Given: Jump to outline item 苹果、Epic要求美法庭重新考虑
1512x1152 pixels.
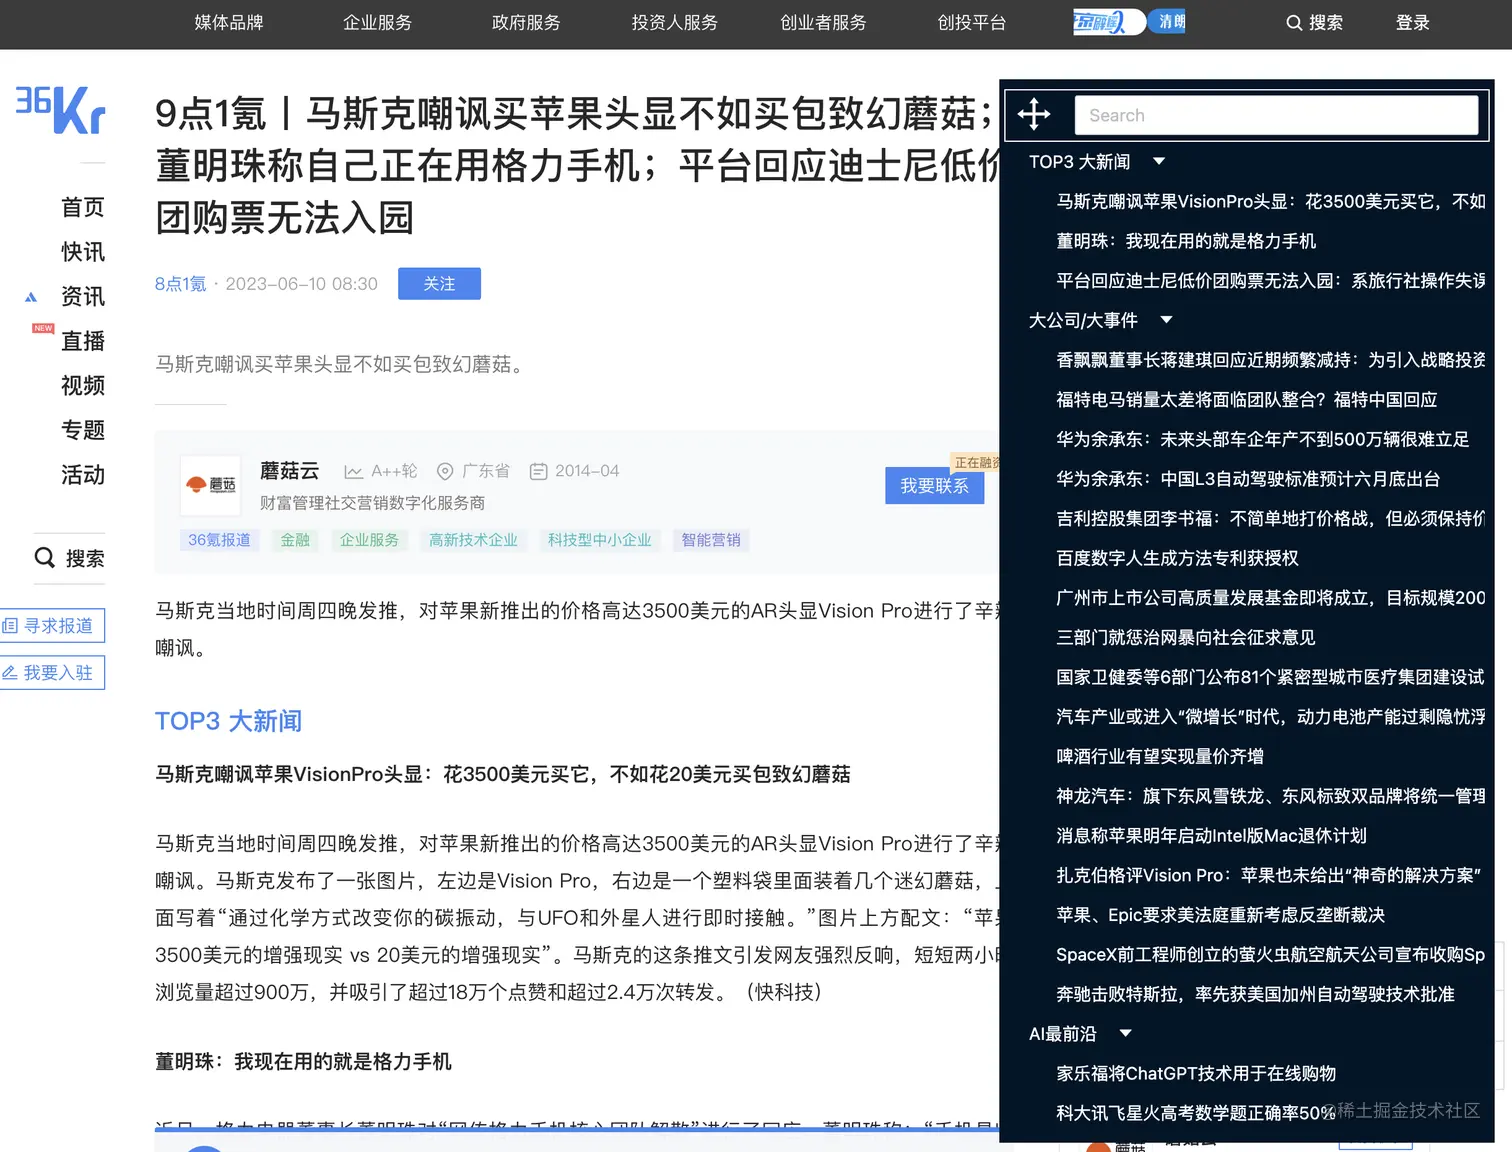Looking at the screenshot, I should click(1220, 915).
